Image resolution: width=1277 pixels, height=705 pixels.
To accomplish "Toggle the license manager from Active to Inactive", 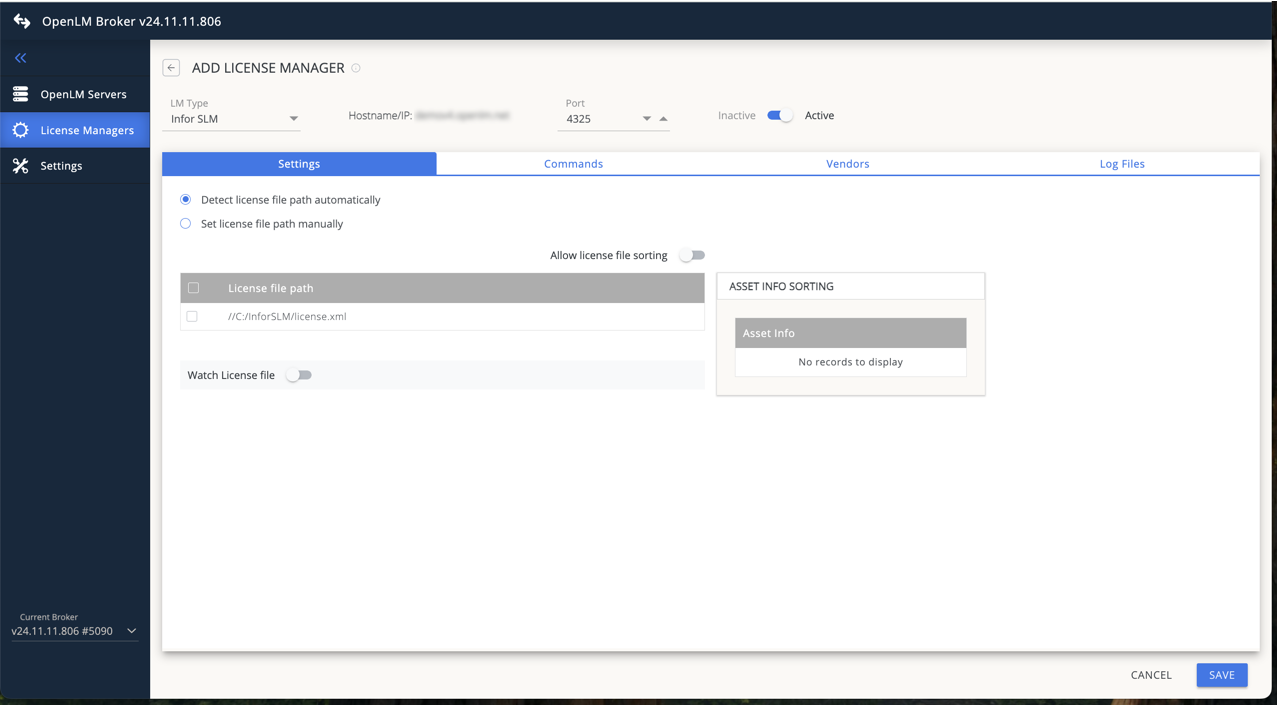I will click(779, 115).
